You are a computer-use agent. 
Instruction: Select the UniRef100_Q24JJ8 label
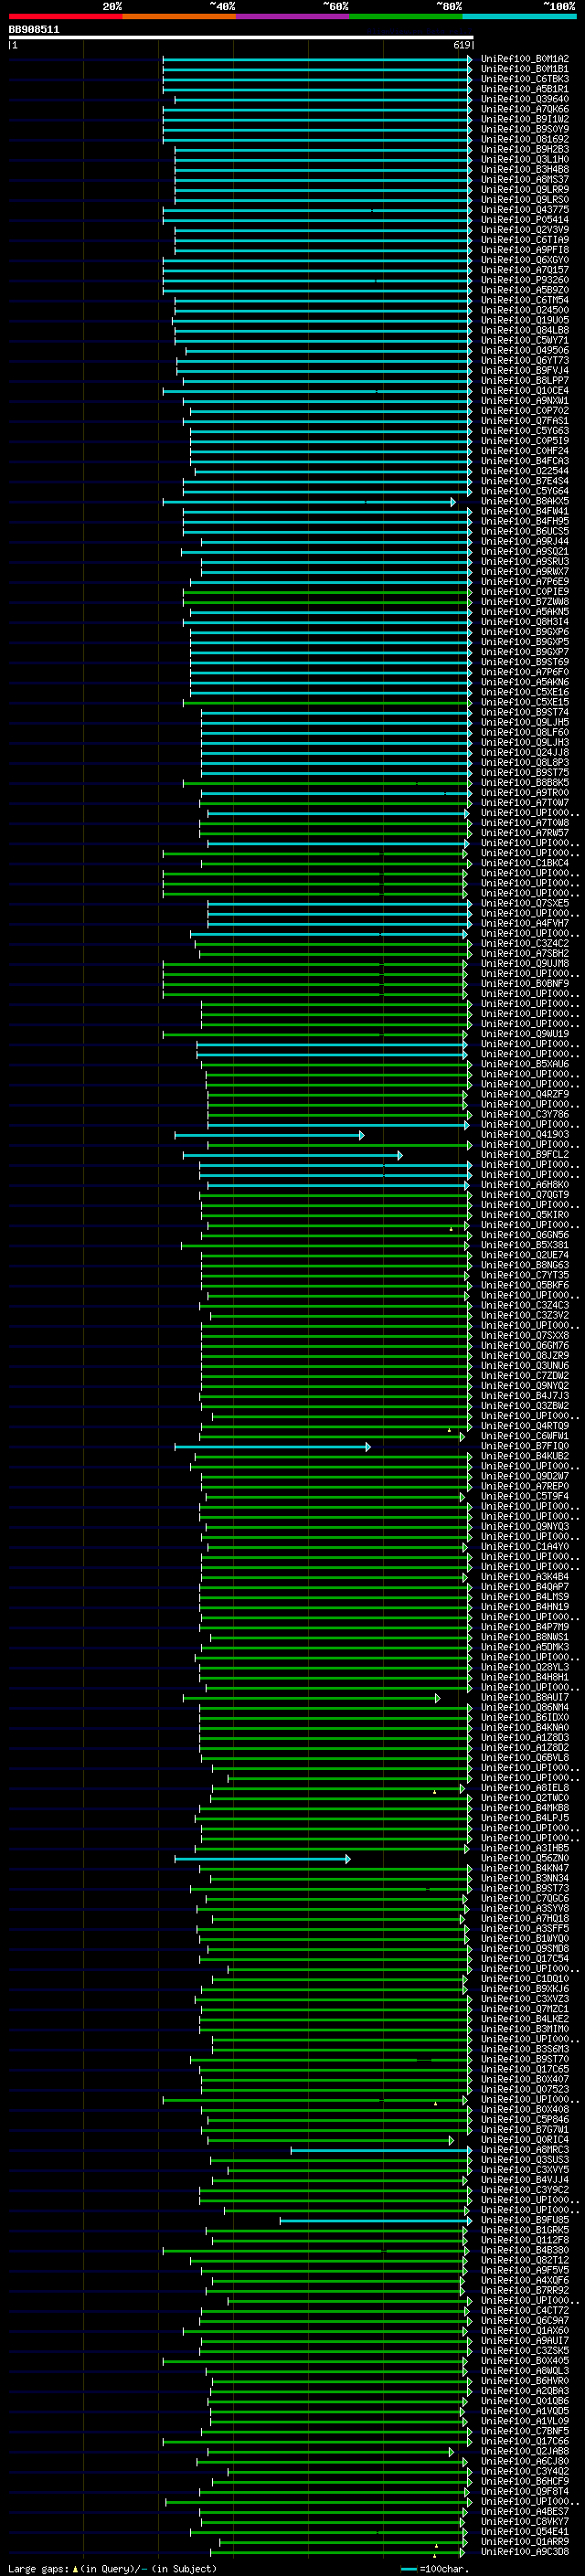click(x=525, y=752)
